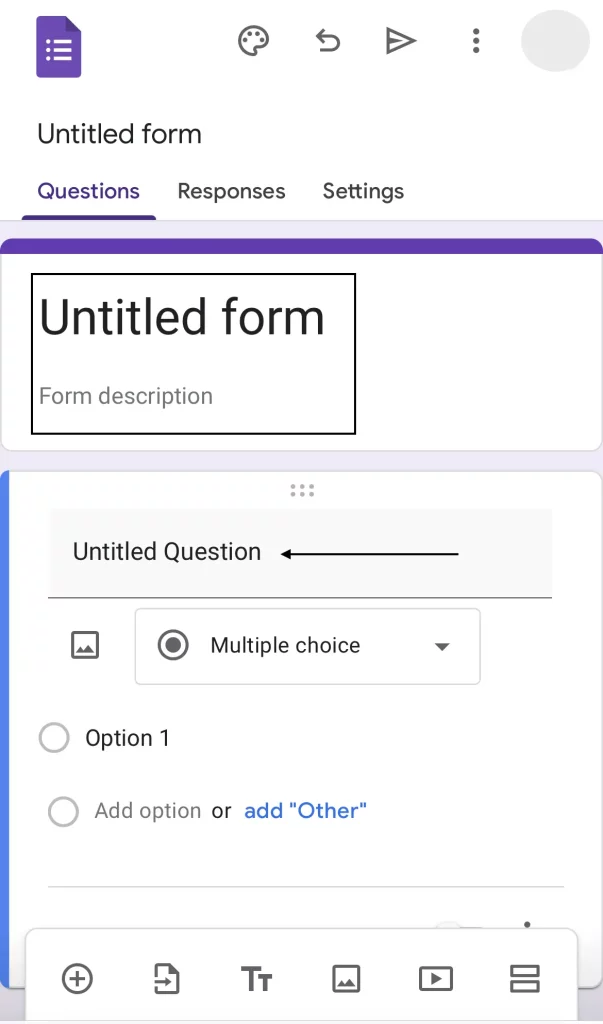
Task: Click the Add question plus icon
Action: 77,978
